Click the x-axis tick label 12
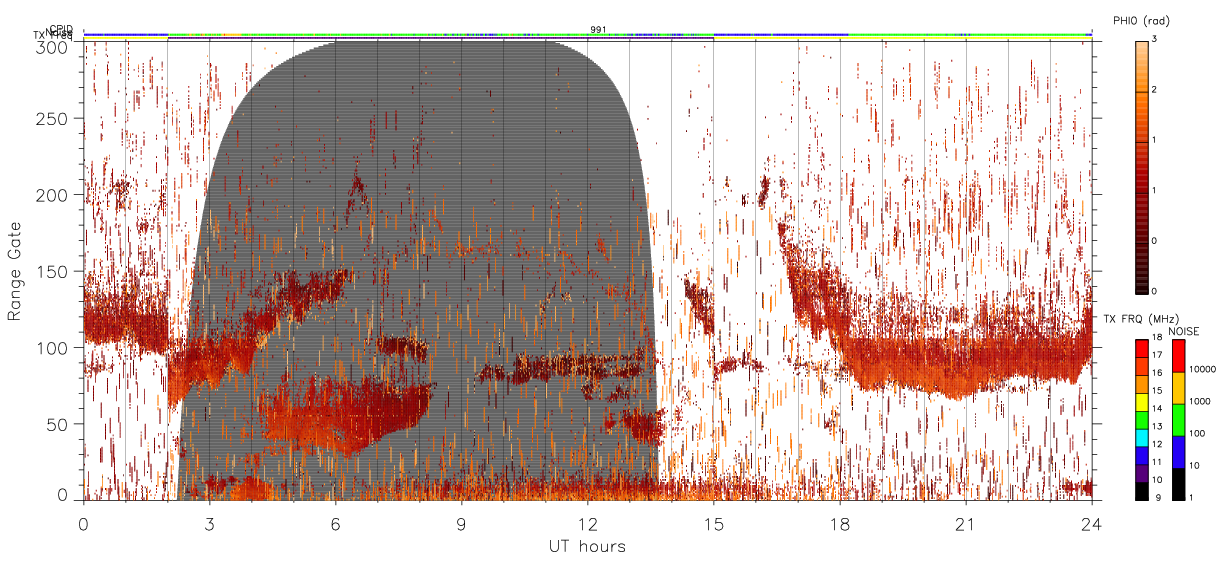The image size is (1228, 567). point(588,524)
